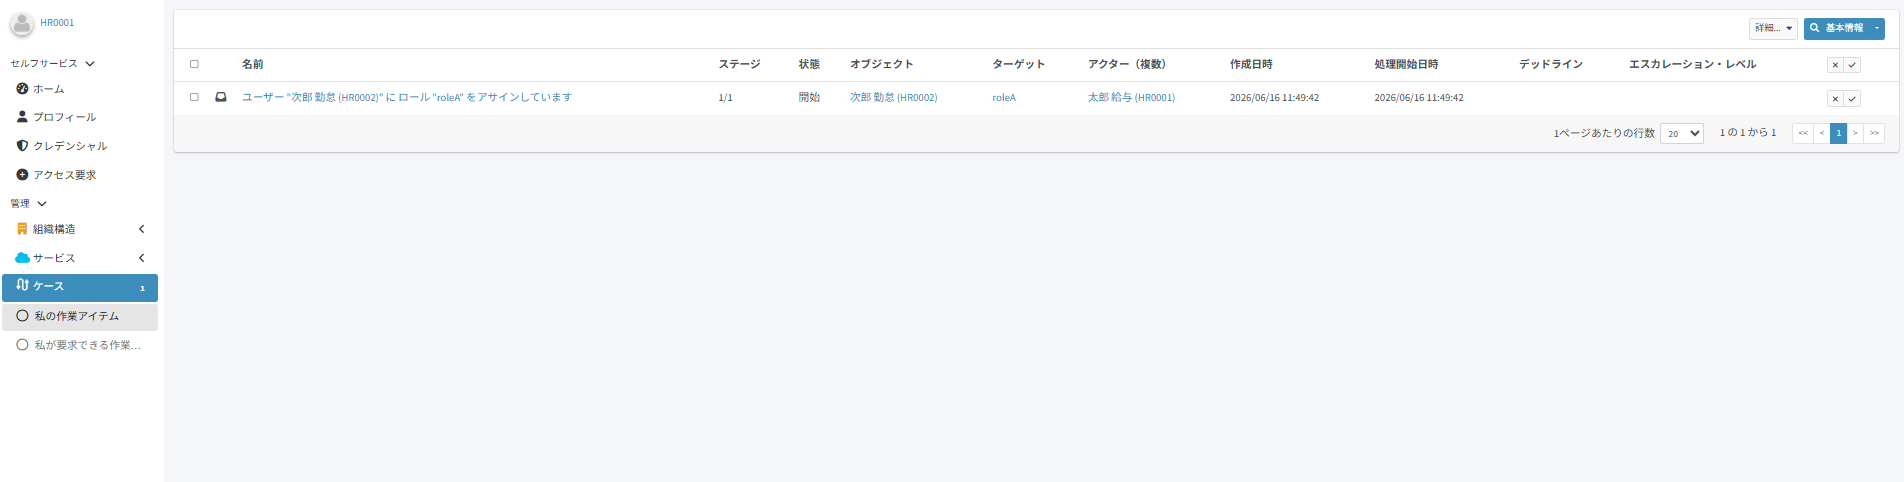Click the 組織構造 building icon

[x=22, y=229]
